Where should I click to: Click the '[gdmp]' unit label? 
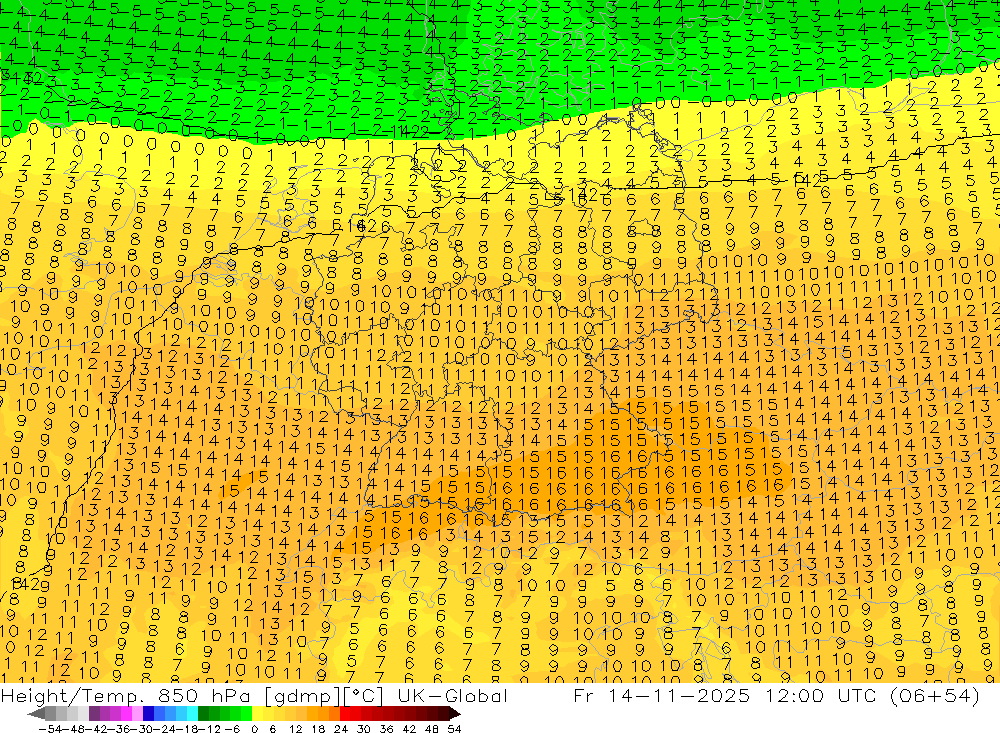pos(303,696)
